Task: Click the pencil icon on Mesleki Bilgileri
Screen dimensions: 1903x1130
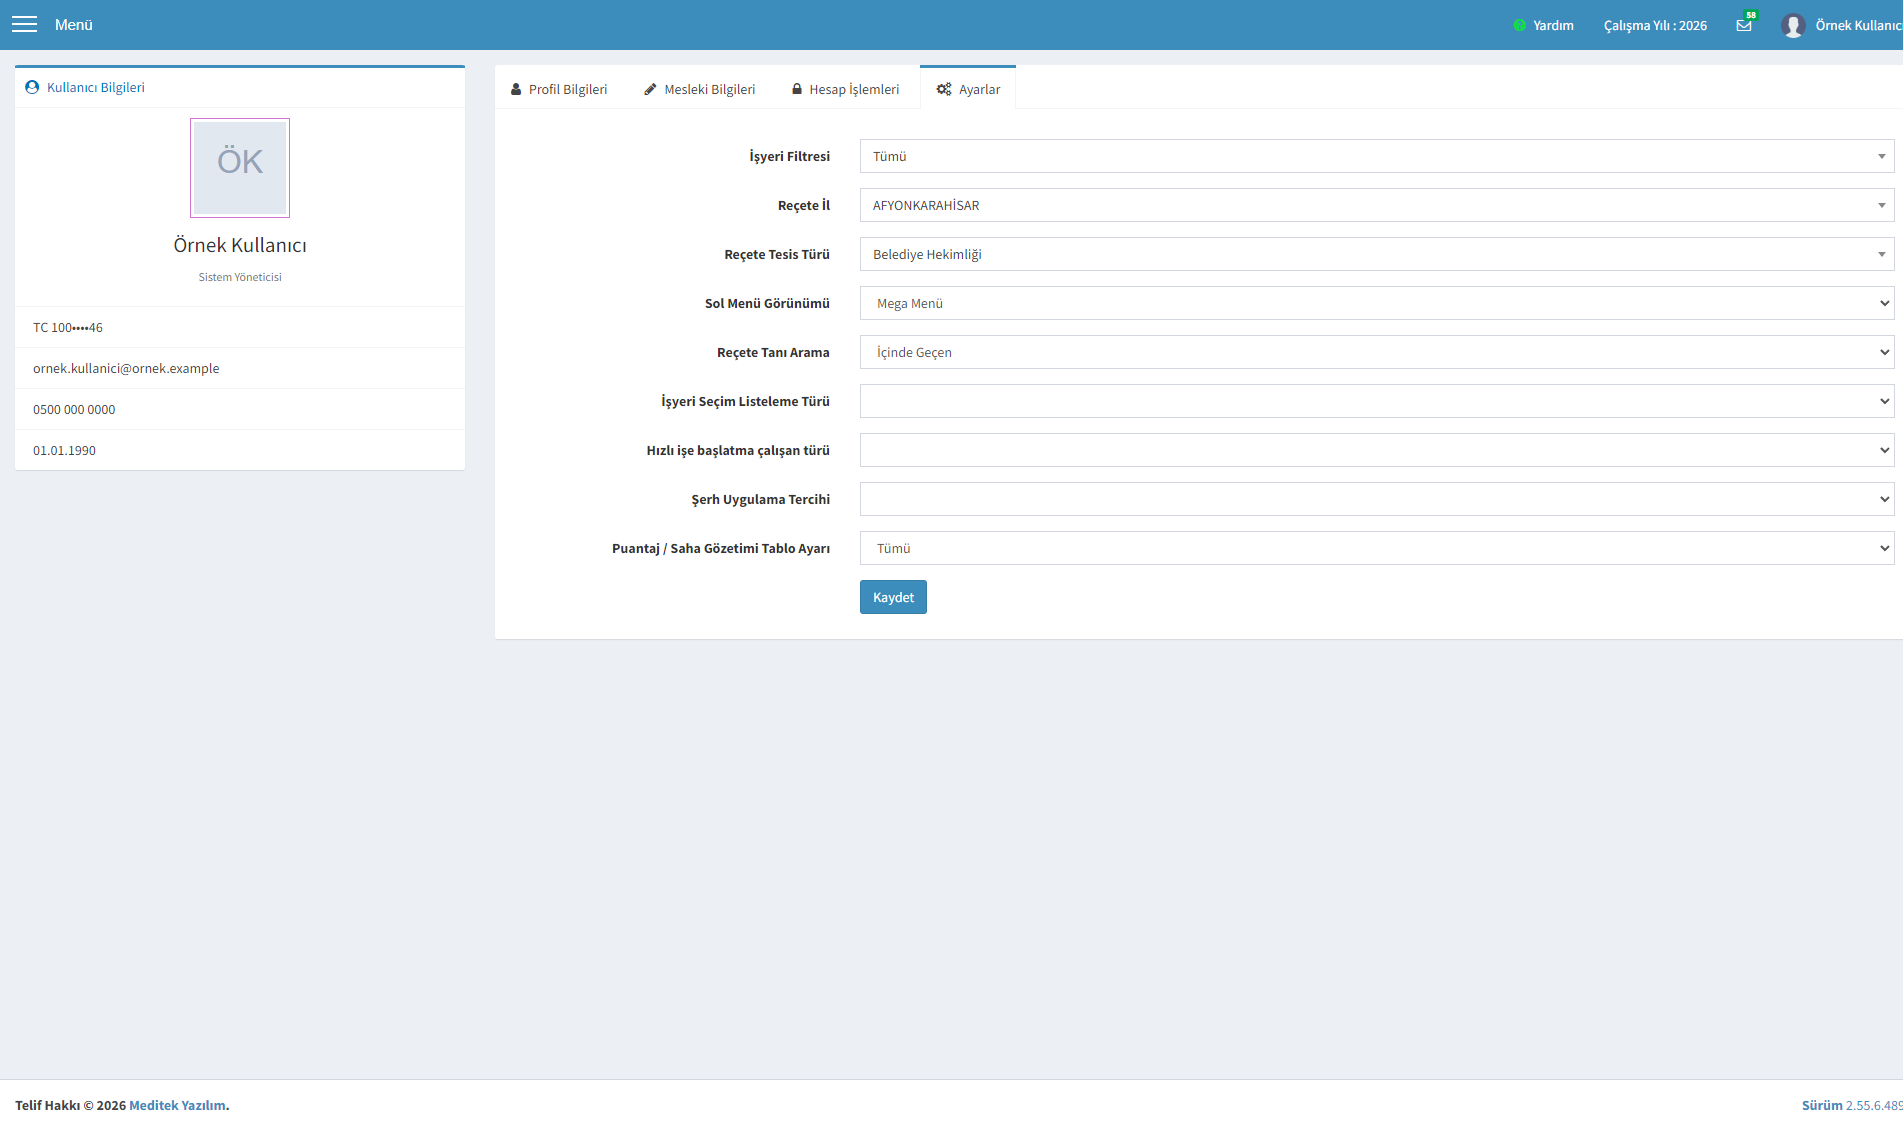Action: click(650, 89)
